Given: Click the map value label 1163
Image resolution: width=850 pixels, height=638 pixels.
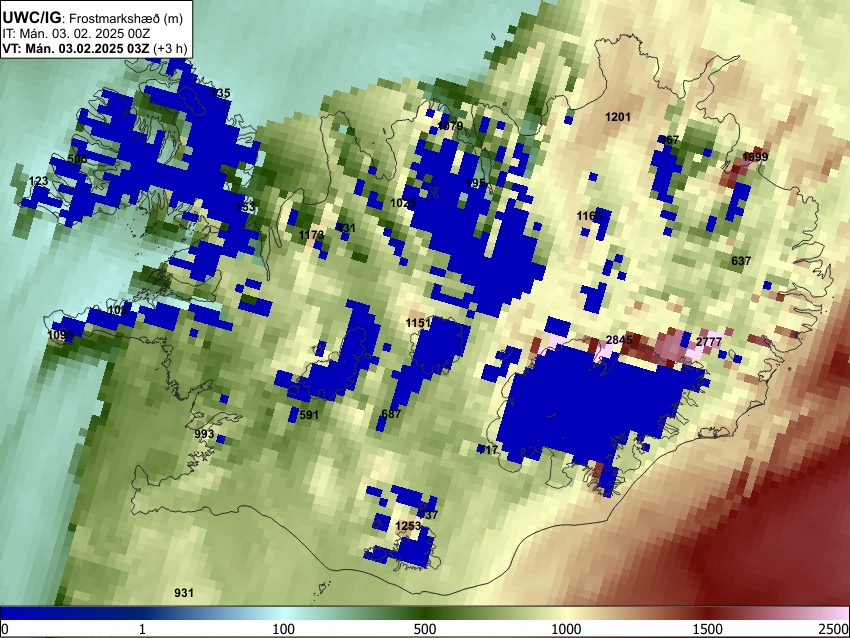Looking at the screenshot, I should pyautogui.click(x=589, y=216).
